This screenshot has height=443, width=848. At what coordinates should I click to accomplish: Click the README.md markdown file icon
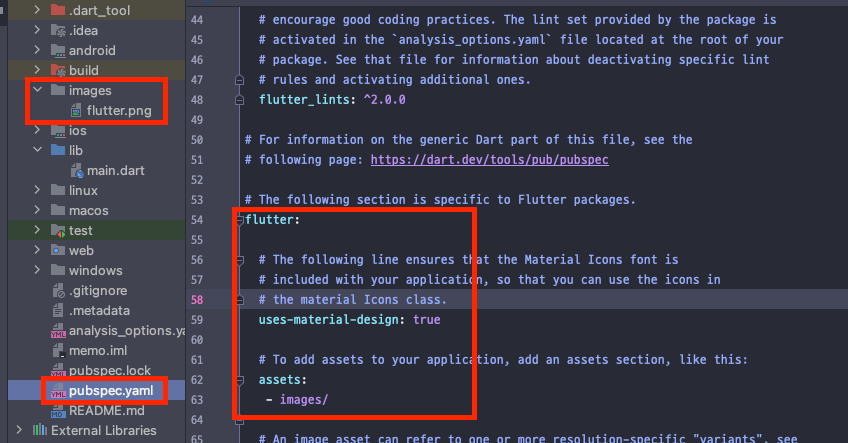tap(58, 411)
